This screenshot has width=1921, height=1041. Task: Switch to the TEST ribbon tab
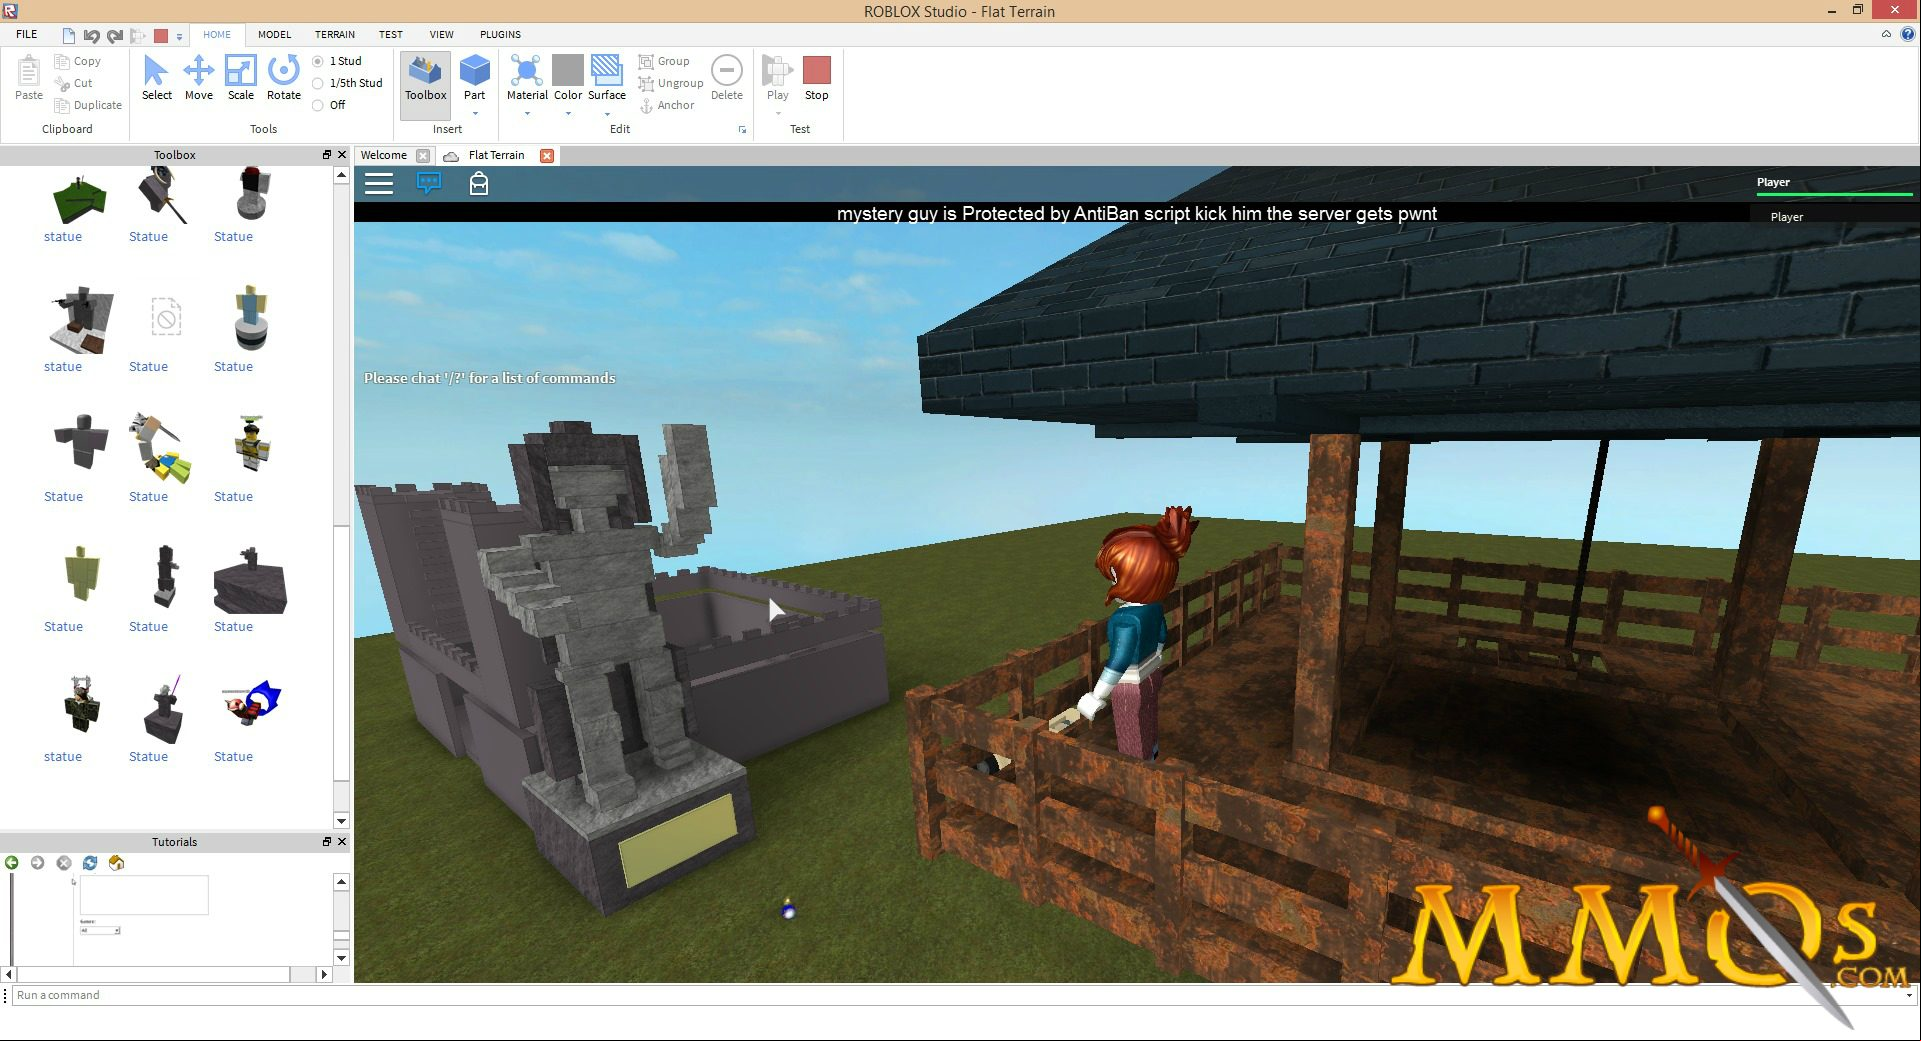(391, 34)
